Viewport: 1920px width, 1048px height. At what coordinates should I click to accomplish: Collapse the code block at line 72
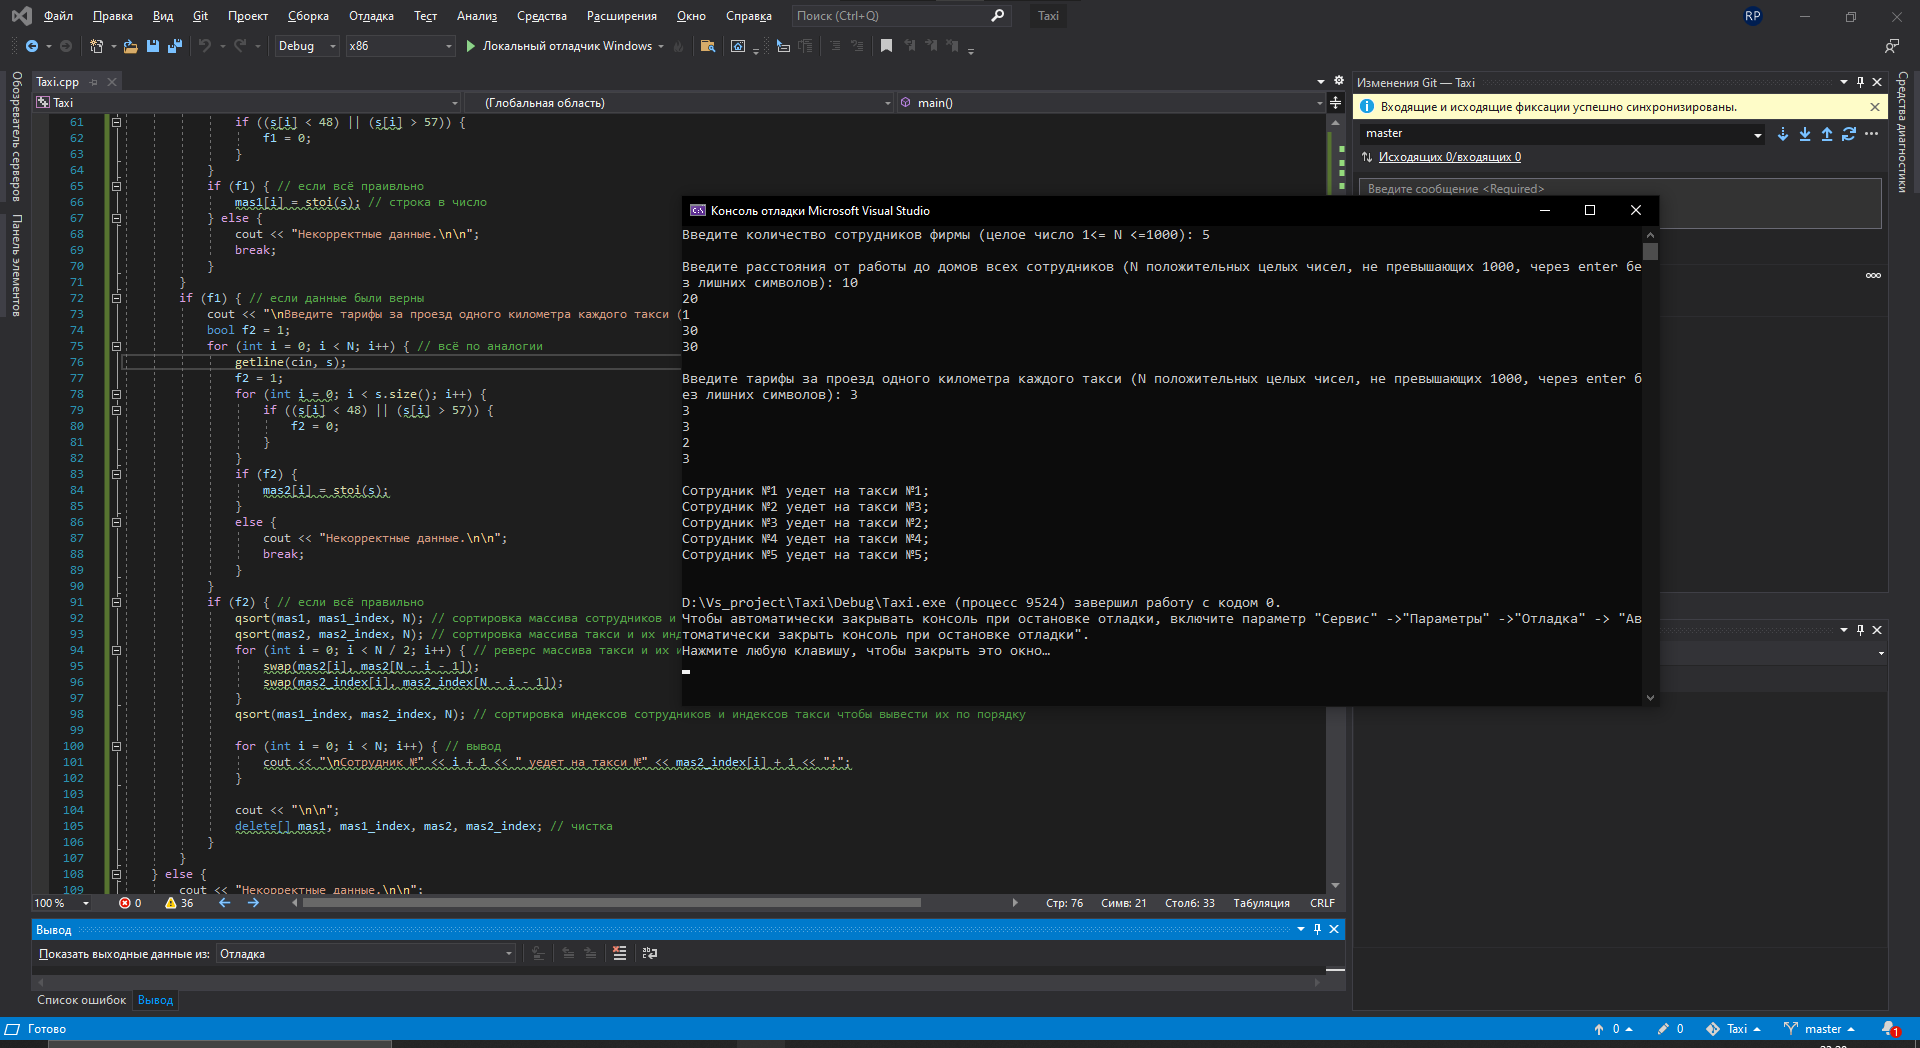[x=116, y=298]
